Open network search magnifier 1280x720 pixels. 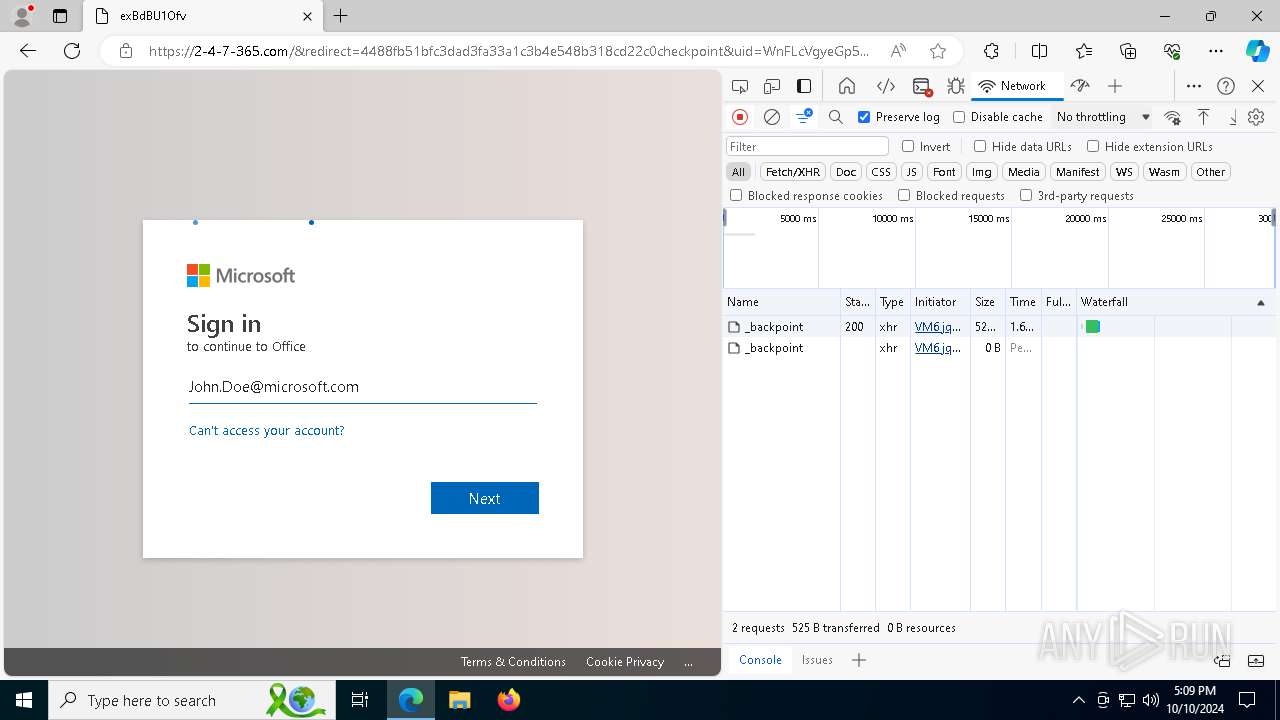(x=836, y=117)
